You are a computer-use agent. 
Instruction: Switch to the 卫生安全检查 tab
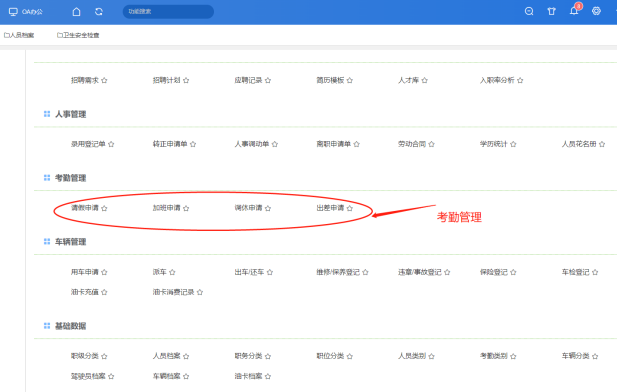pos(78,35)
